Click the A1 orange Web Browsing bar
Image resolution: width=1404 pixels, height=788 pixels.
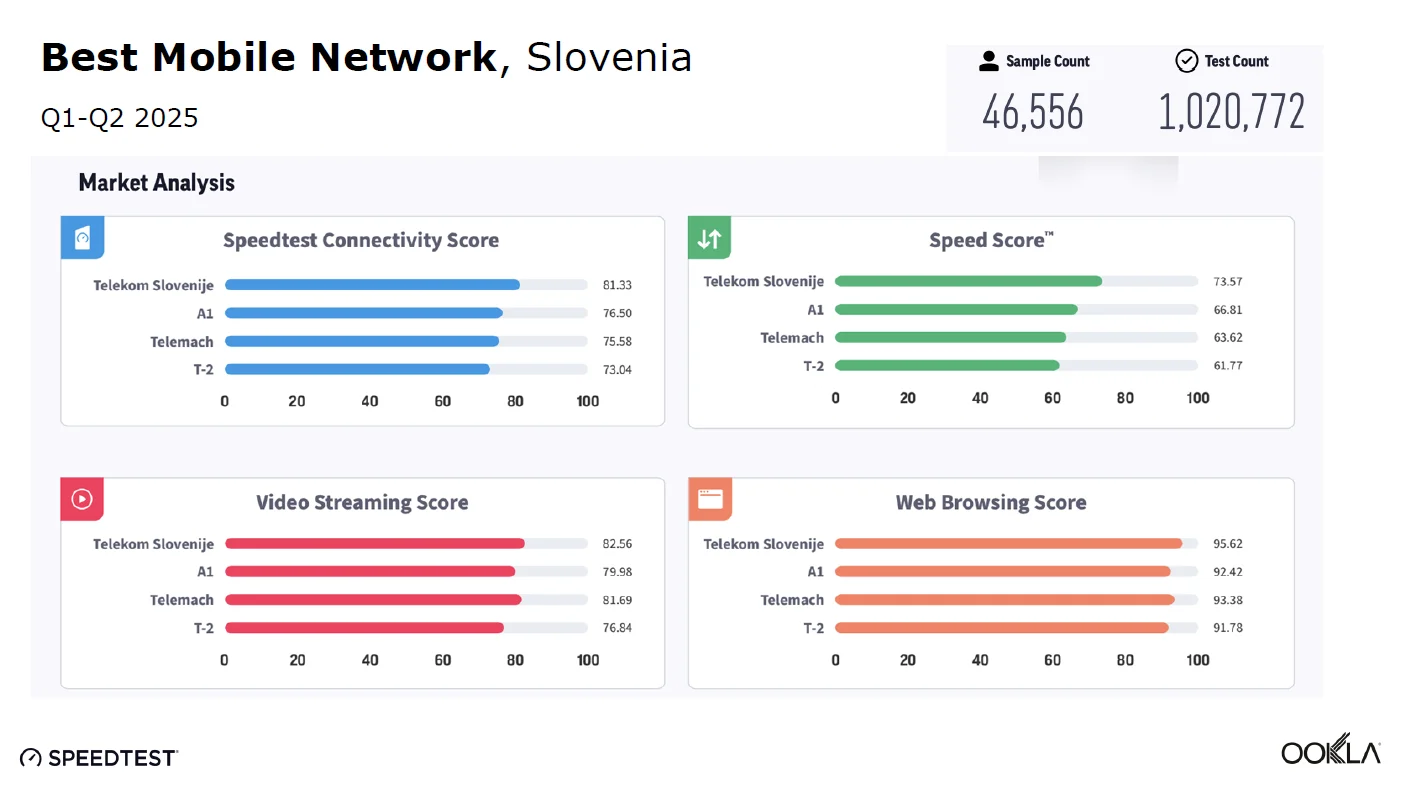[1002, 572]
